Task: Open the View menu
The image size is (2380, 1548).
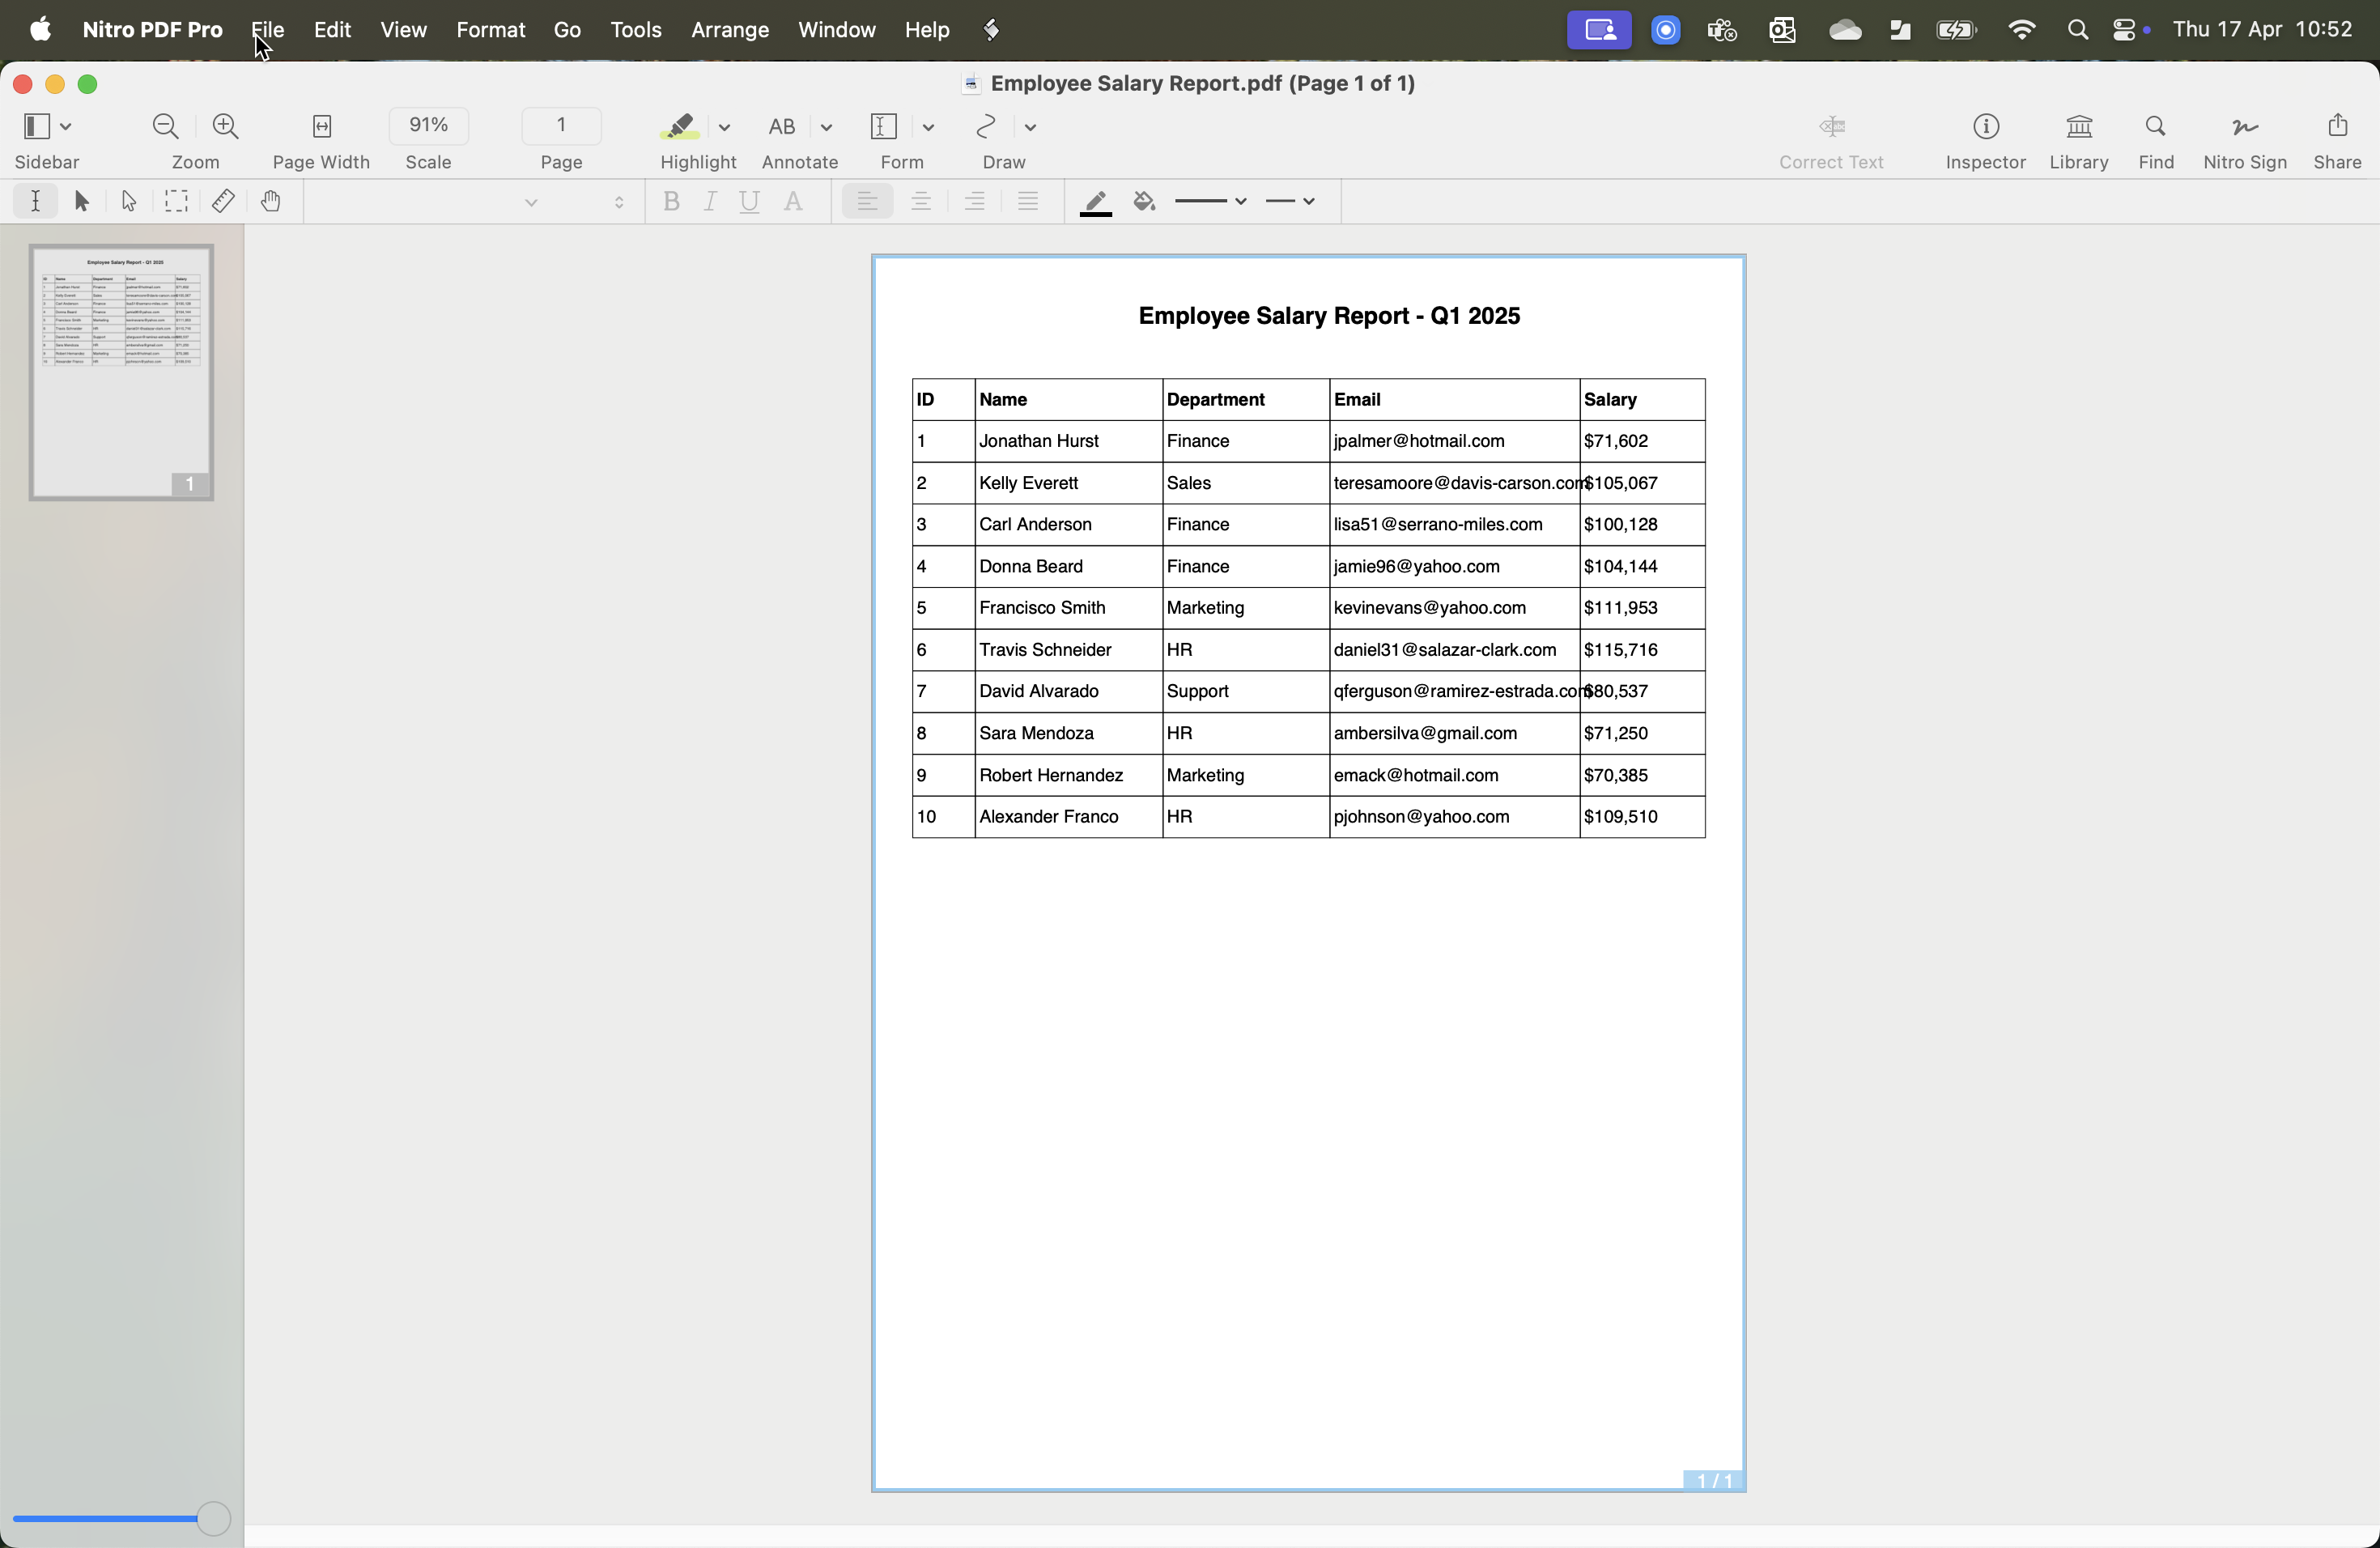Action: pyautogui.click(x=403, y=30)
